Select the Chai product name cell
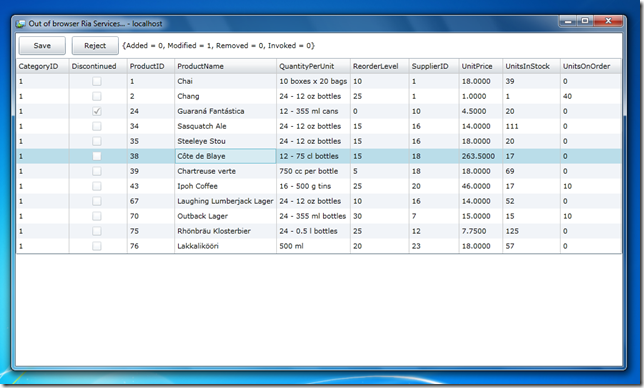The width and height of the screenshot is (644, 388). 225,81
